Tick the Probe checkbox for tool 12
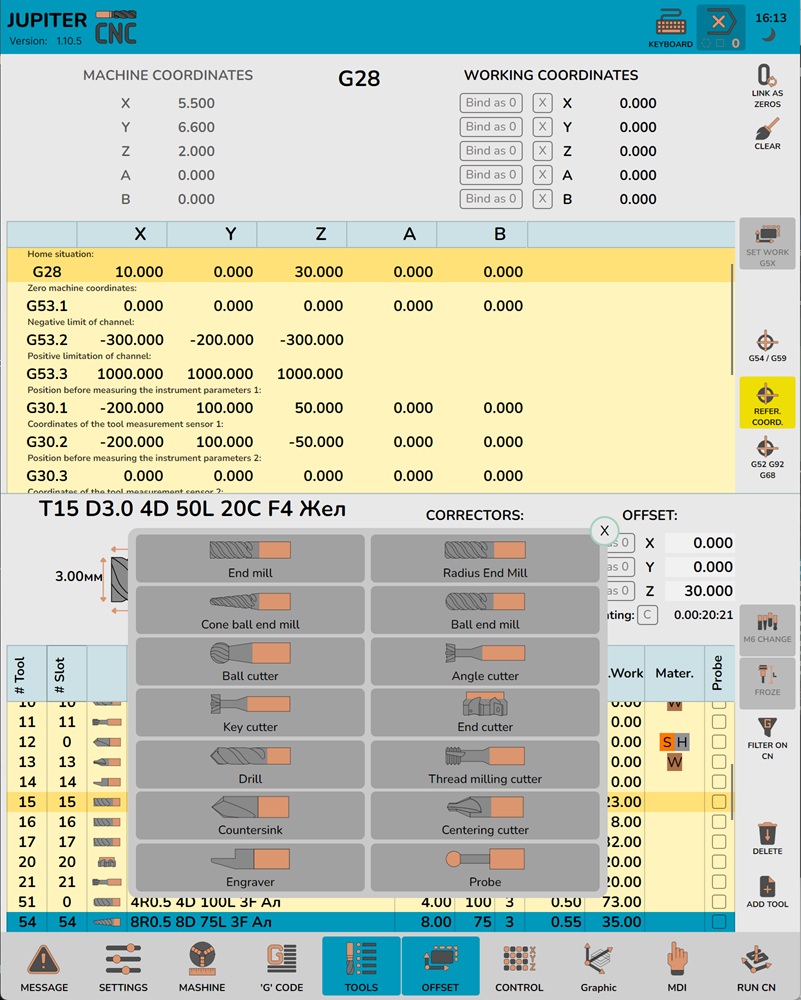 (x=717, y=742)
